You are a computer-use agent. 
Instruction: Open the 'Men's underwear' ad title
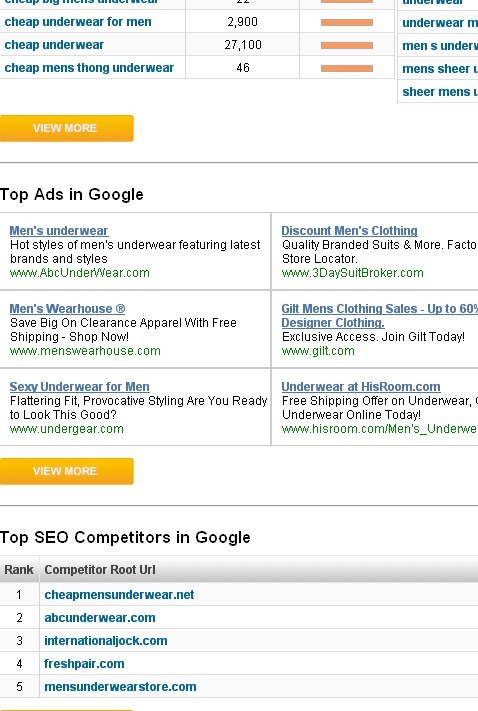pos(59,230)
